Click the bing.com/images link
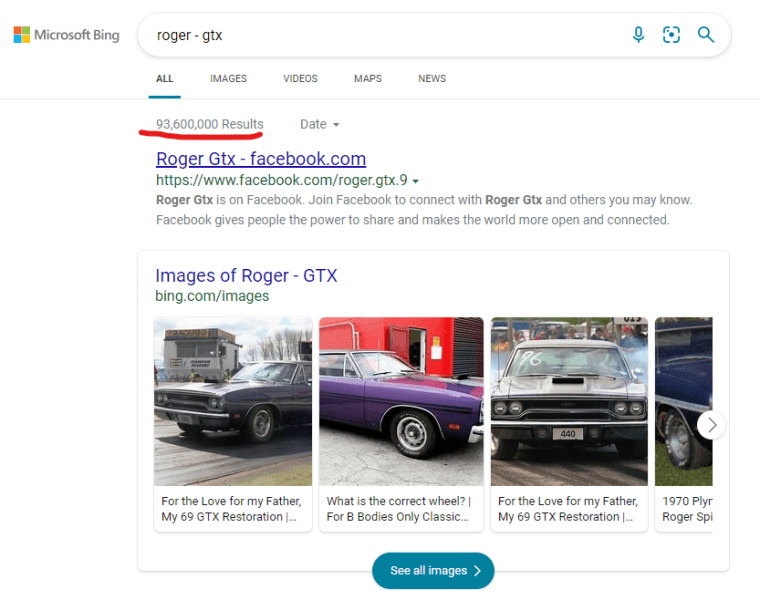The height and width of the screenshot is (600, 760). pyautogui.click(x=212, y=296)
